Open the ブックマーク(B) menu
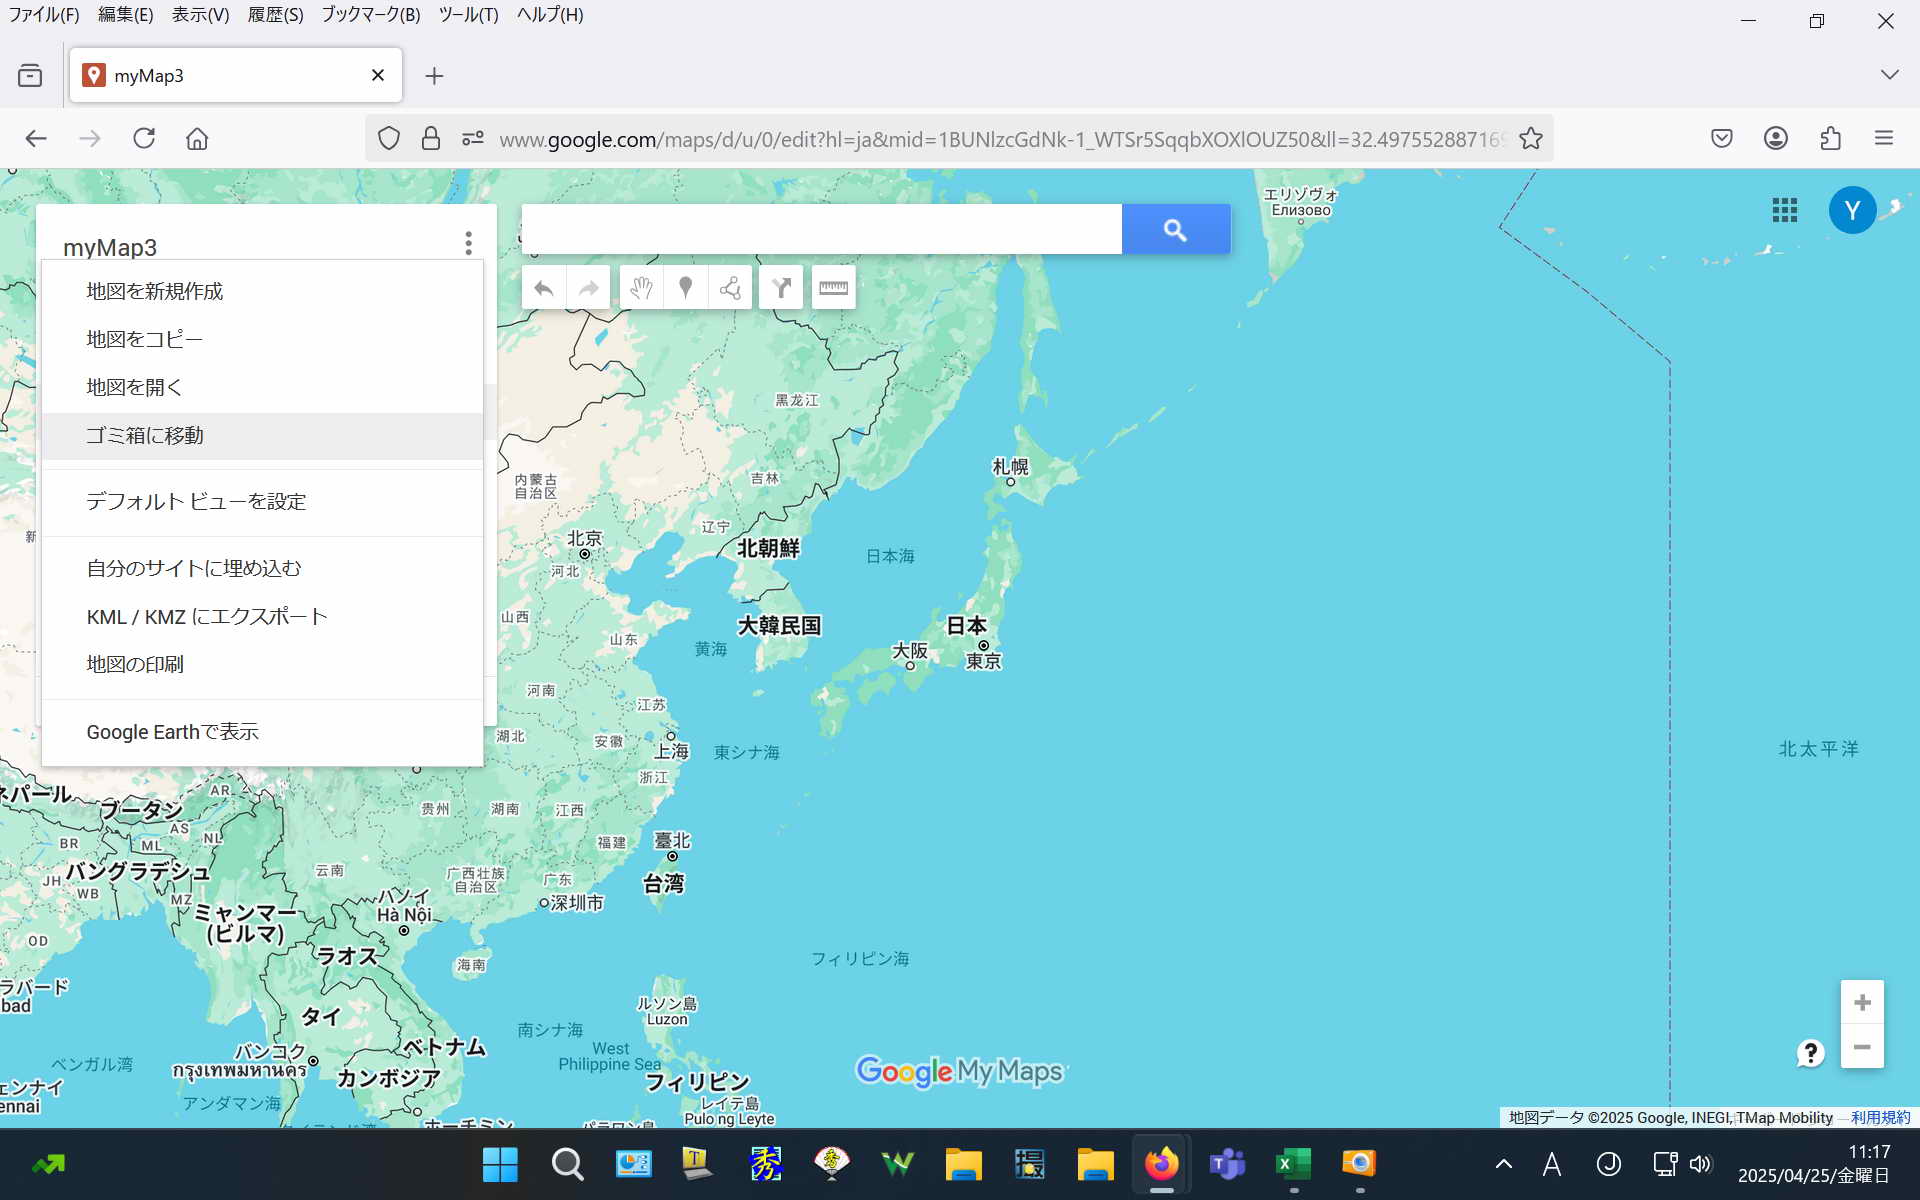 point(370,15)
